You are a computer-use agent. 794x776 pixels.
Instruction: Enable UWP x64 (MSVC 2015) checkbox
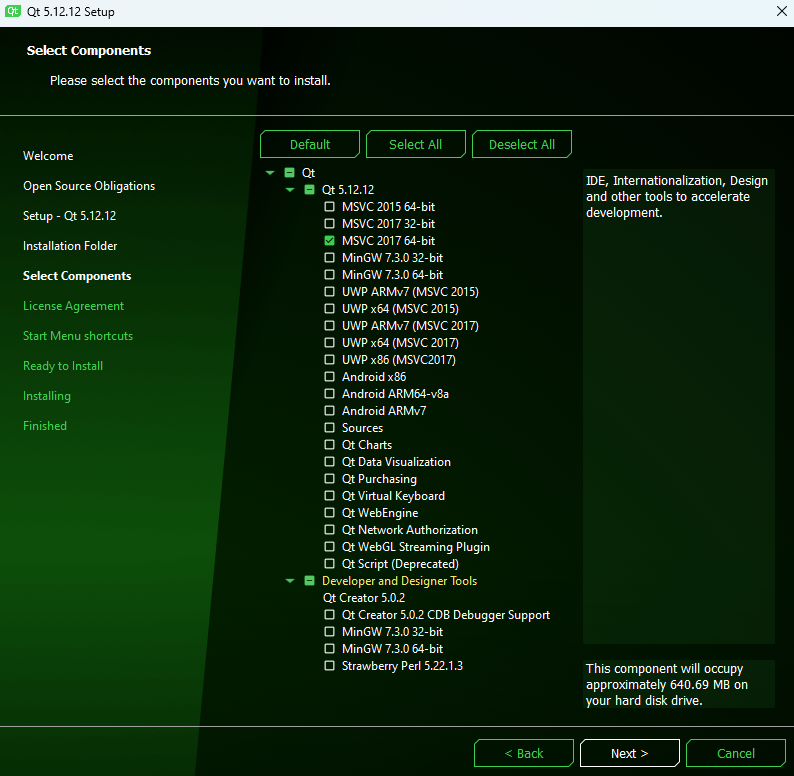(329, 308)
